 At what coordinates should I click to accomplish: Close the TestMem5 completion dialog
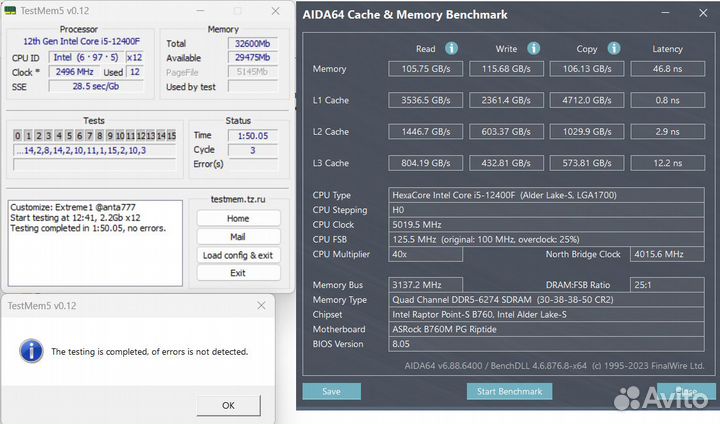pyautogui.click(x=261, y=305)
